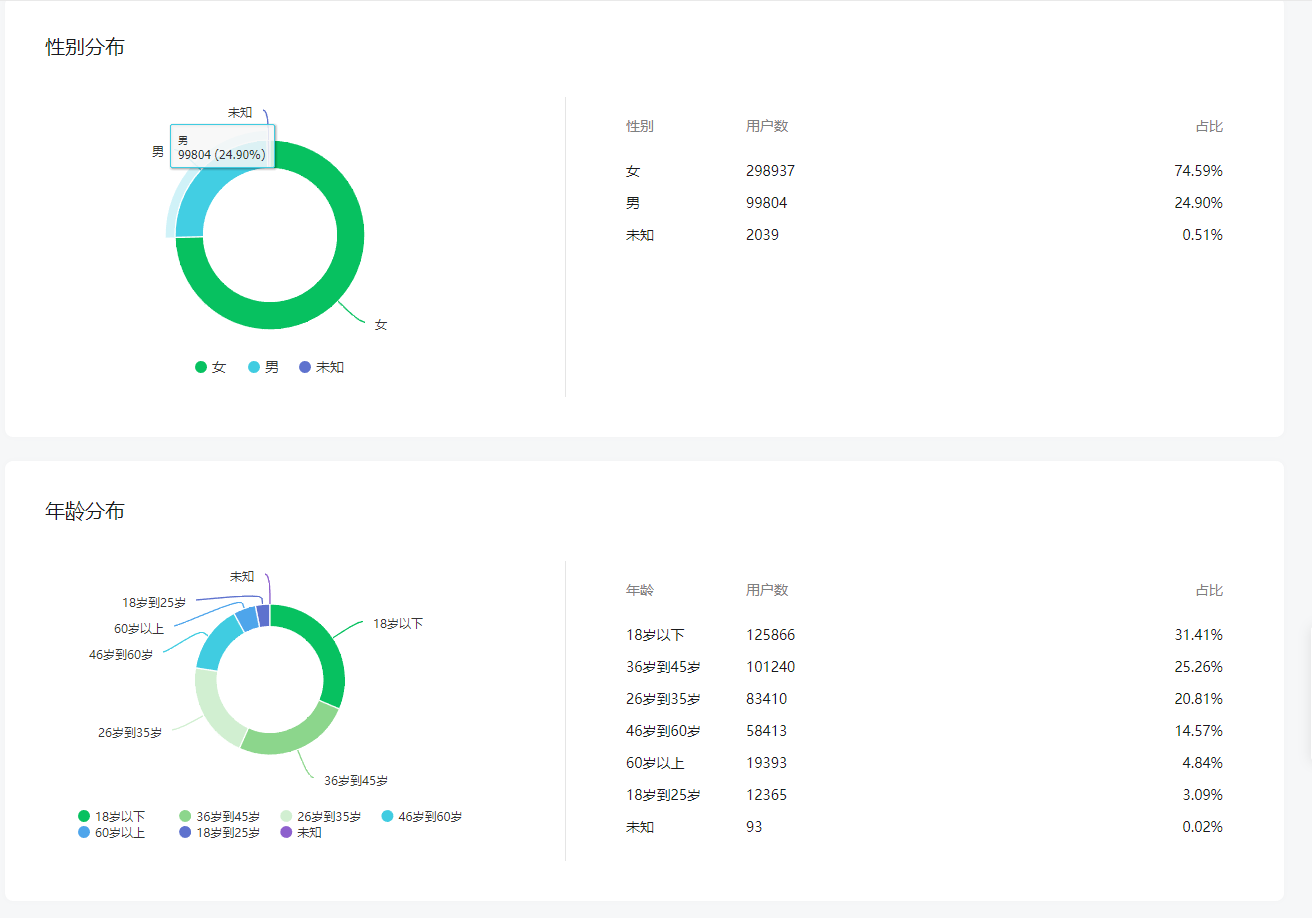The height and width of the screenshot is (918, 1312).
Task: Click the purple 未知 legend dot in age chart
Action: click(x=286, y=832)
